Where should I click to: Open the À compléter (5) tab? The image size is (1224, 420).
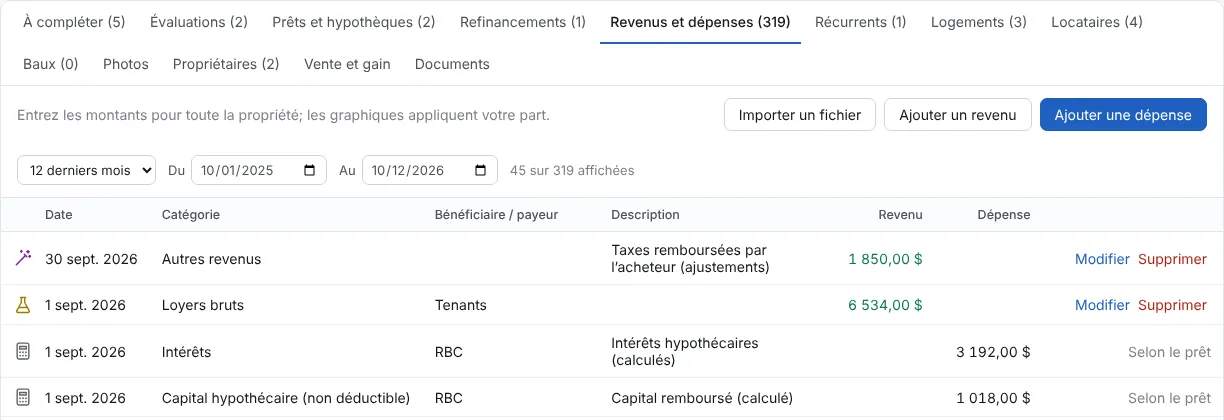tap(74, 22)
